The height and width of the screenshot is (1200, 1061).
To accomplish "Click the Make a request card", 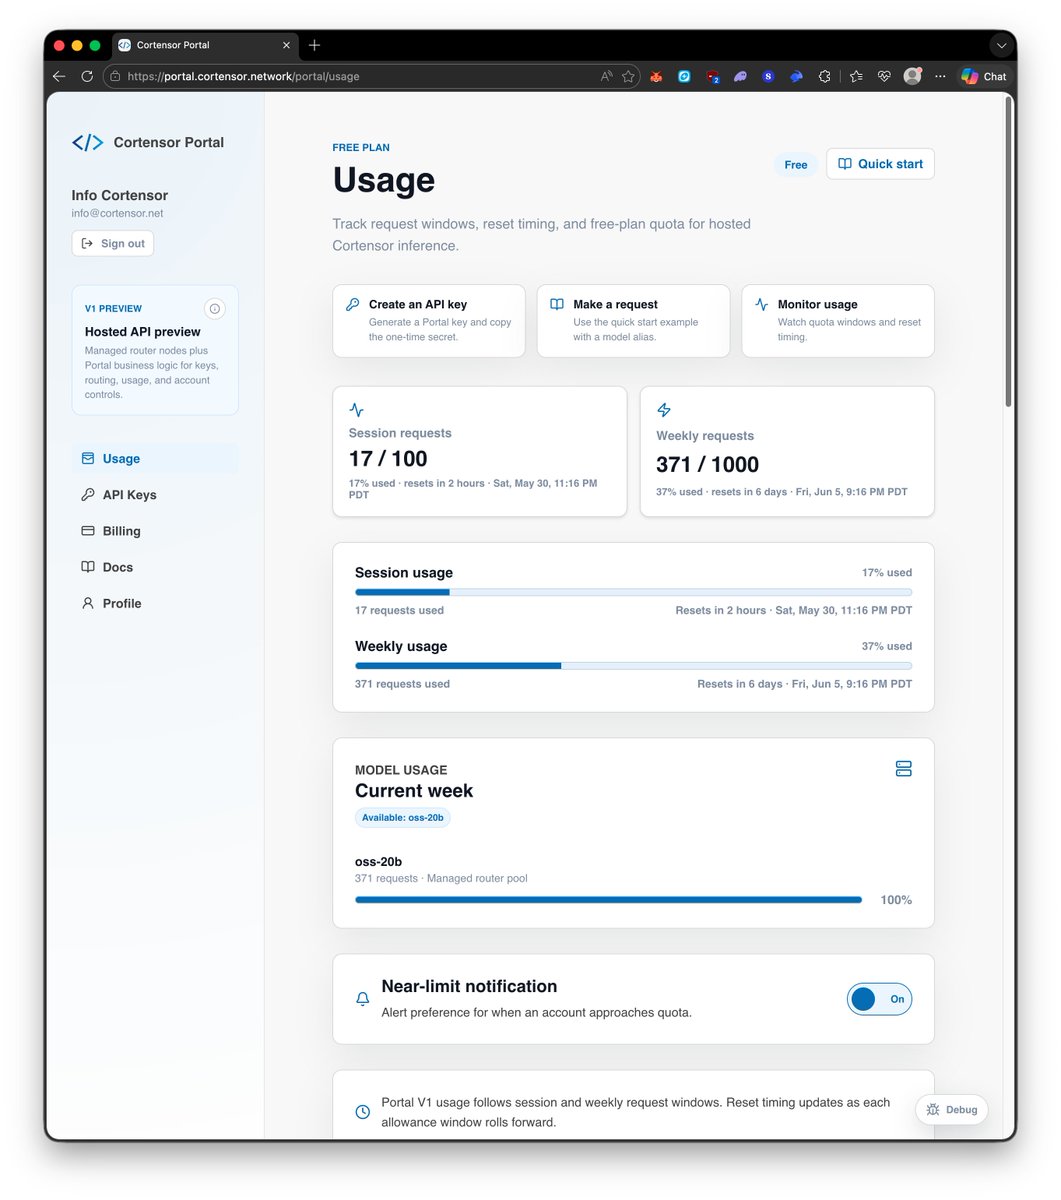I will point(633,321).
